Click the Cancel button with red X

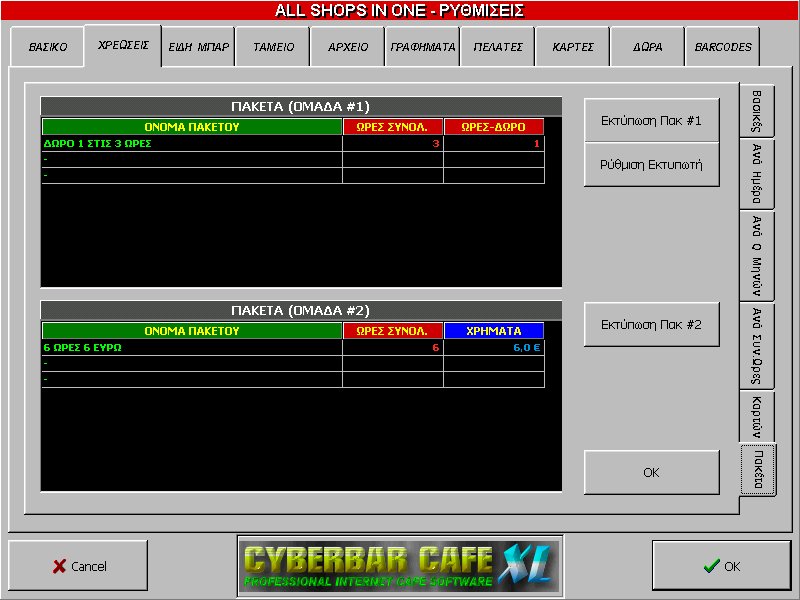(78, 566)
